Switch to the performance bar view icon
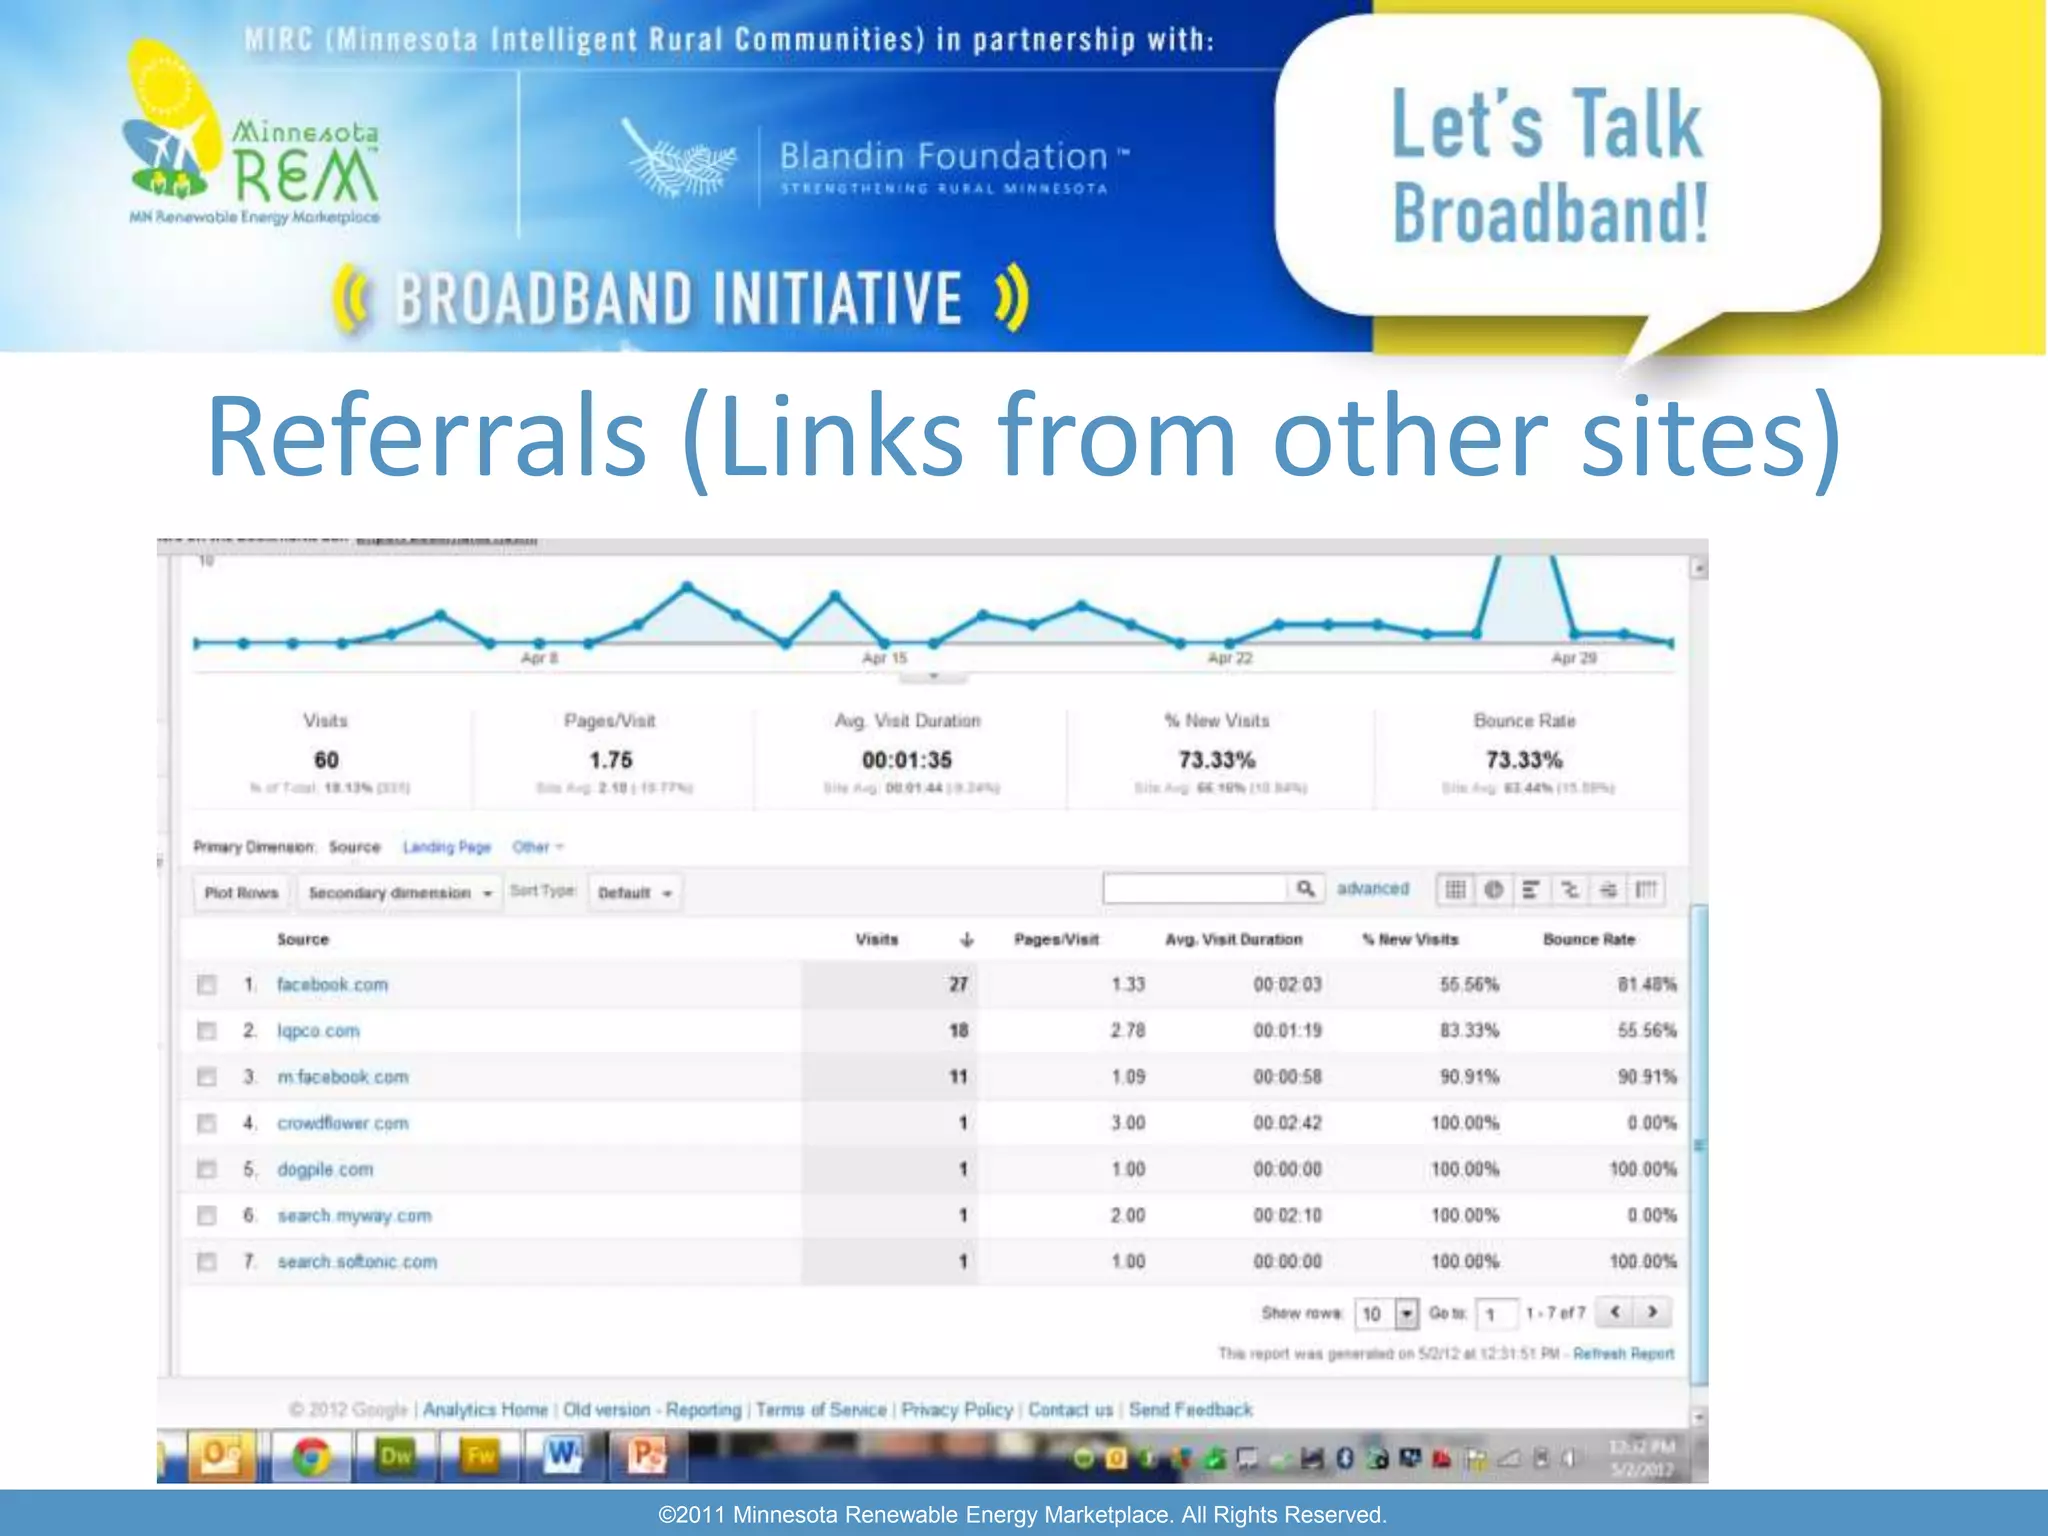2048x1536 pixels. [x=1530, y=889]
